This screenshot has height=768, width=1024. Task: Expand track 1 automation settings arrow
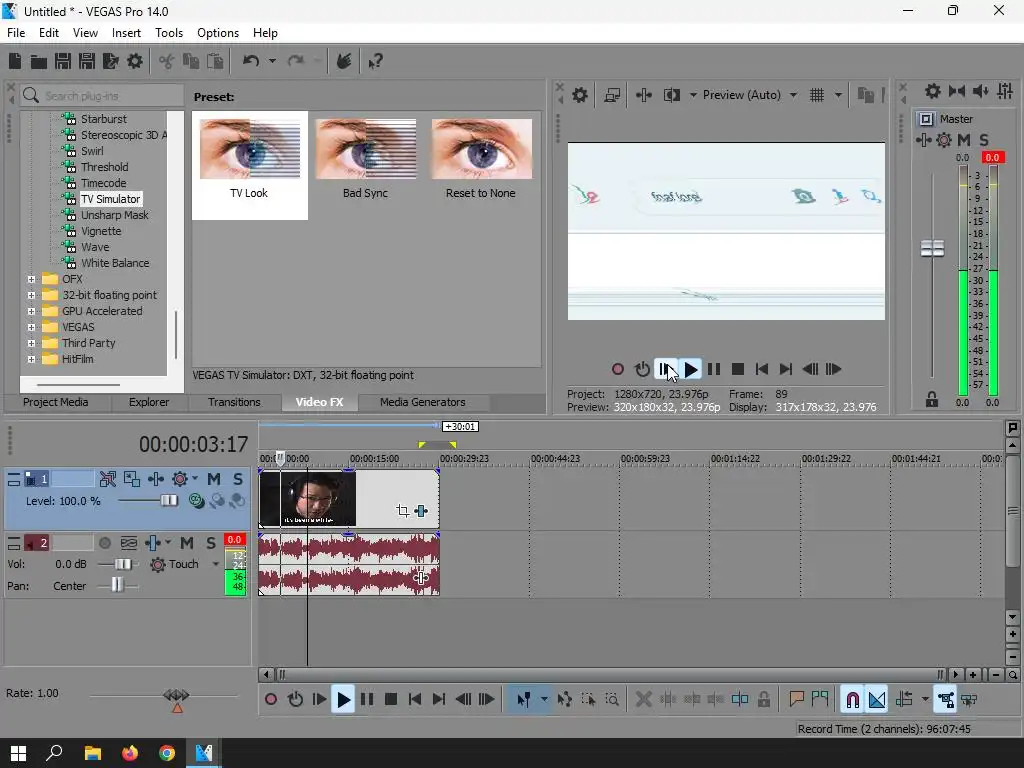coord(195,479)
